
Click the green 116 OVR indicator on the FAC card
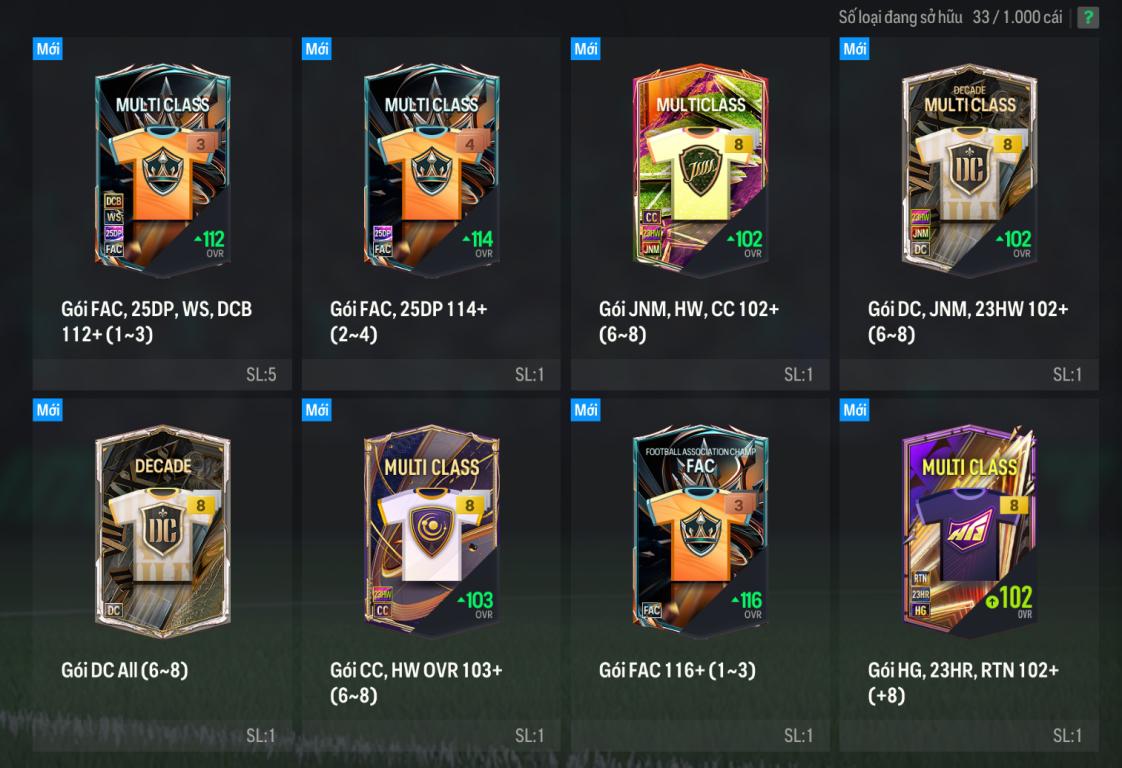(x=747, y=604)
